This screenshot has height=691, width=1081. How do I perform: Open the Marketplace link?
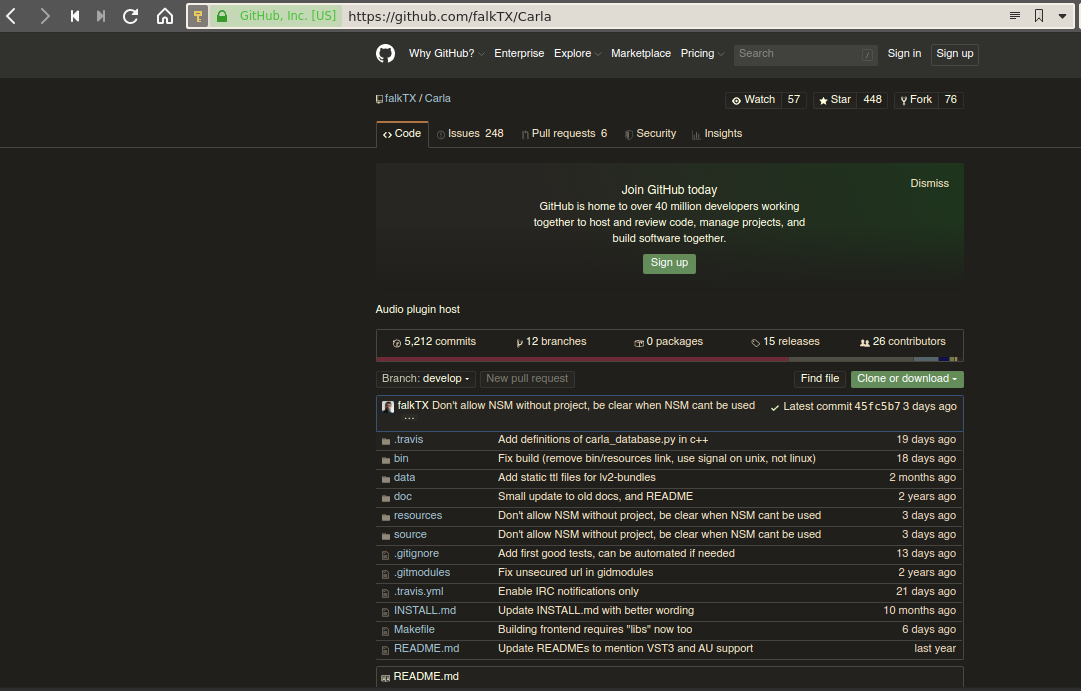point(640,54)
